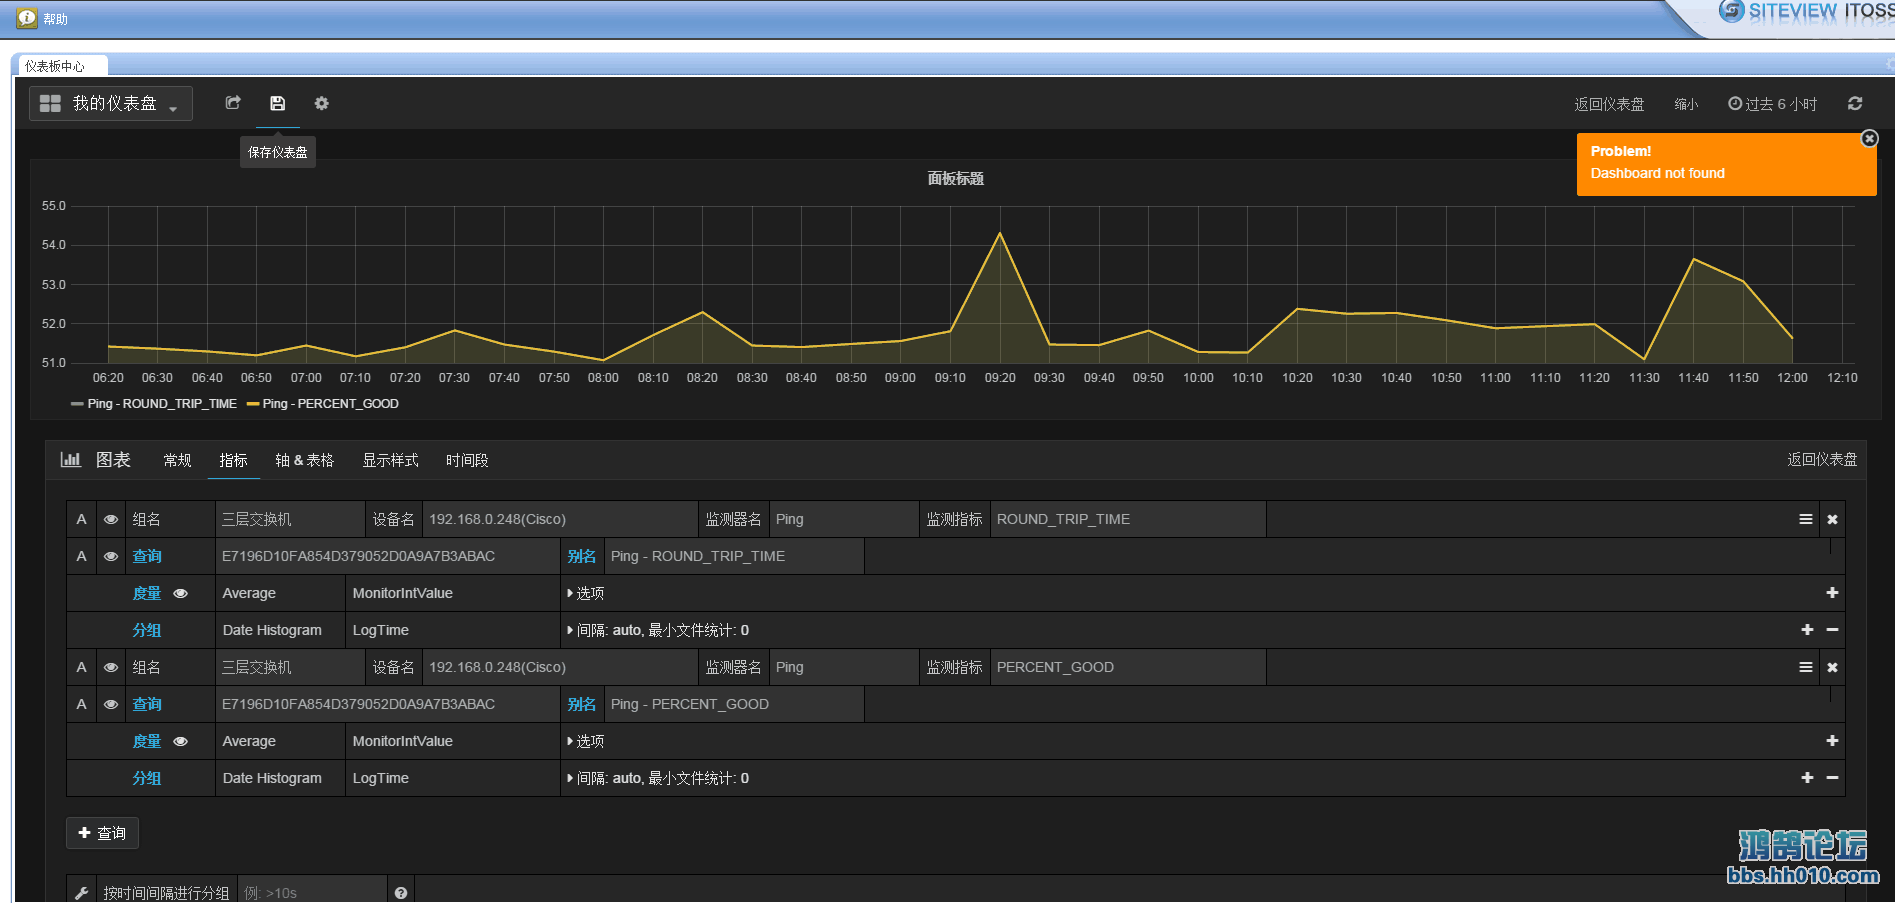This screenshot has width=1895, height=903.
Task: Click 返回仪表盘 in the top navigation
Action: pyautogui.click(x=1609, y=104)
